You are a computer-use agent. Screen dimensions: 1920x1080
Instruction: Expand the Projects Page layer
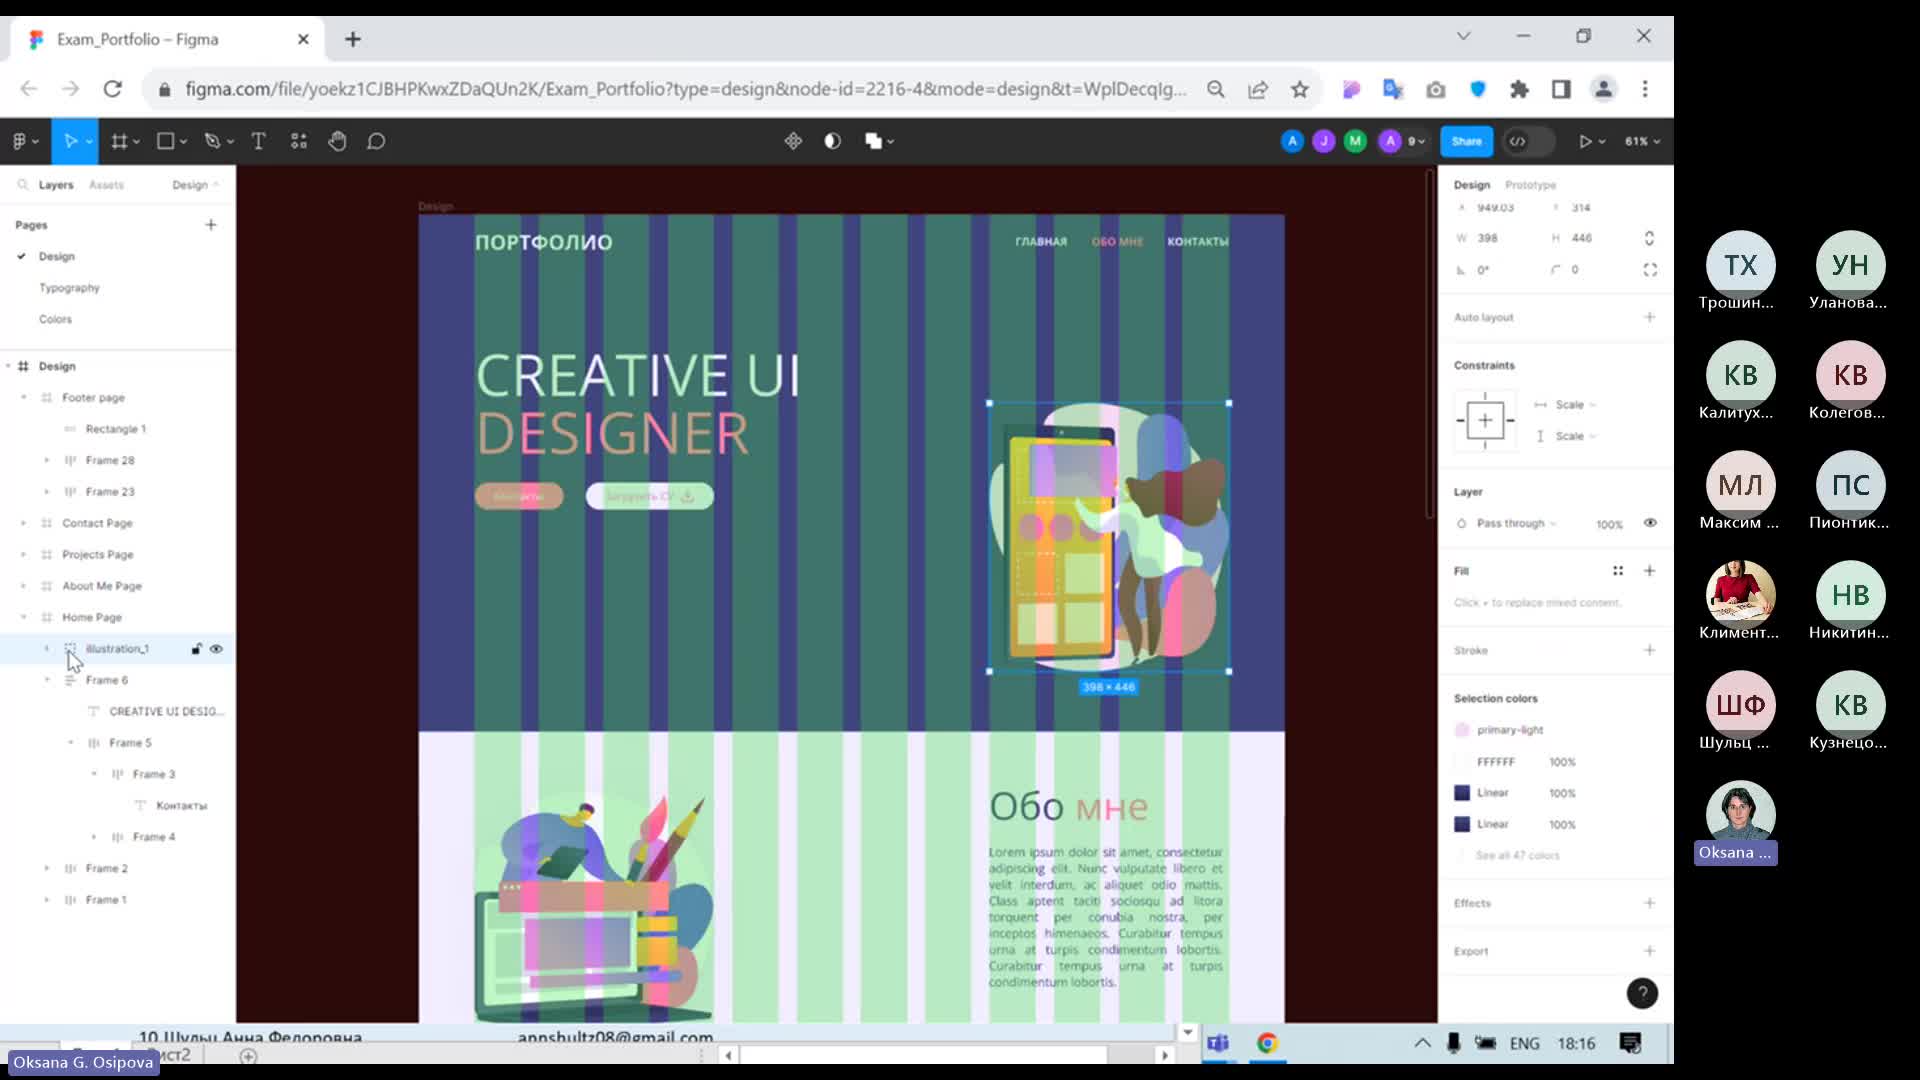23,554
